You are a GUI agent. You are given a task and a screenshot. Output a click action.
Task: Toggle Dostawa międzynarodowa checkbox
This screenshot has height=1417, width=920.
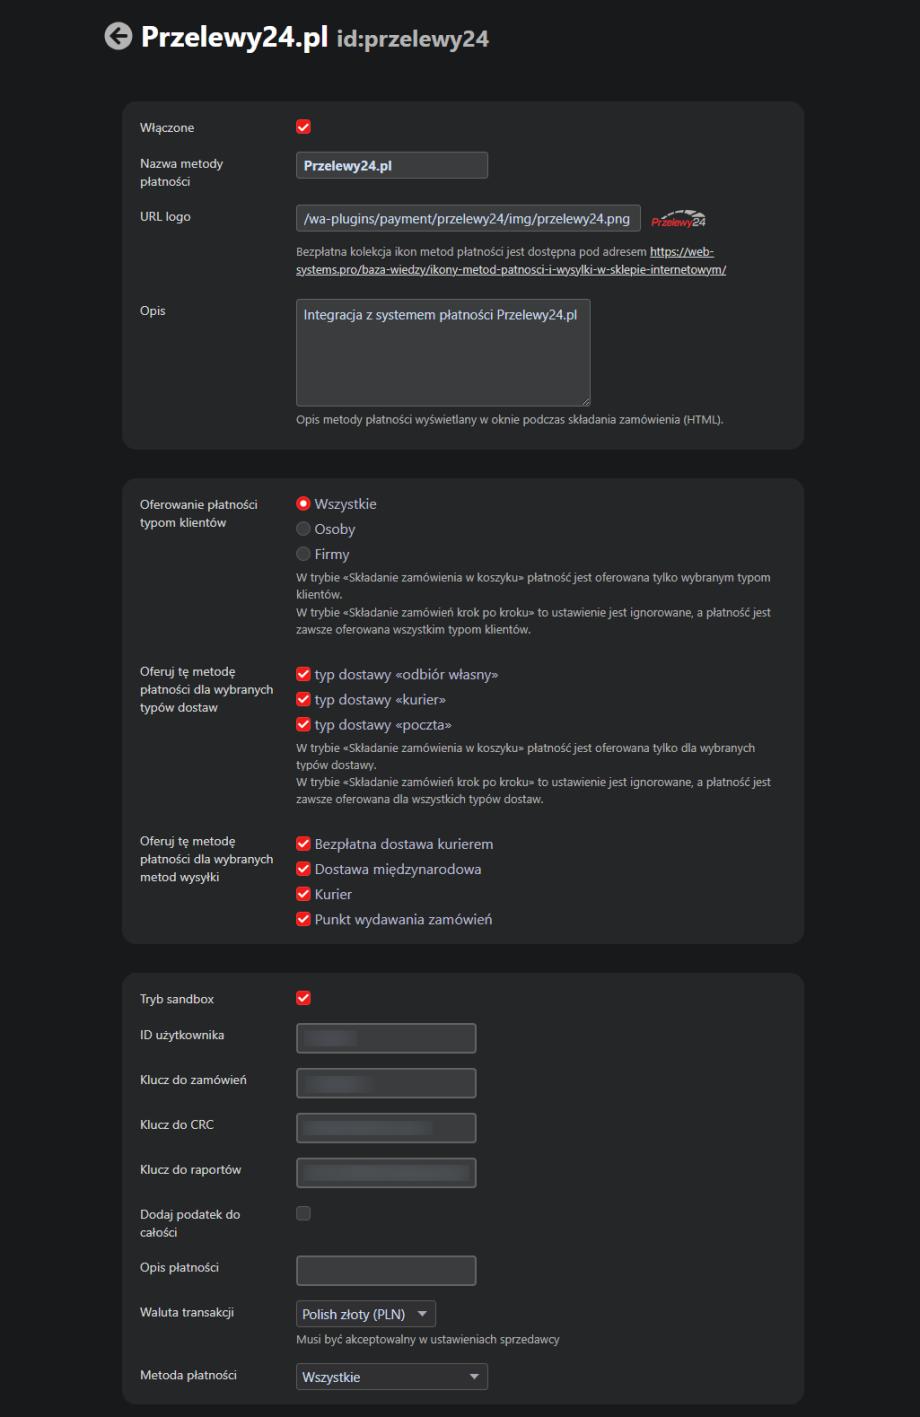(x=304, y=869)
